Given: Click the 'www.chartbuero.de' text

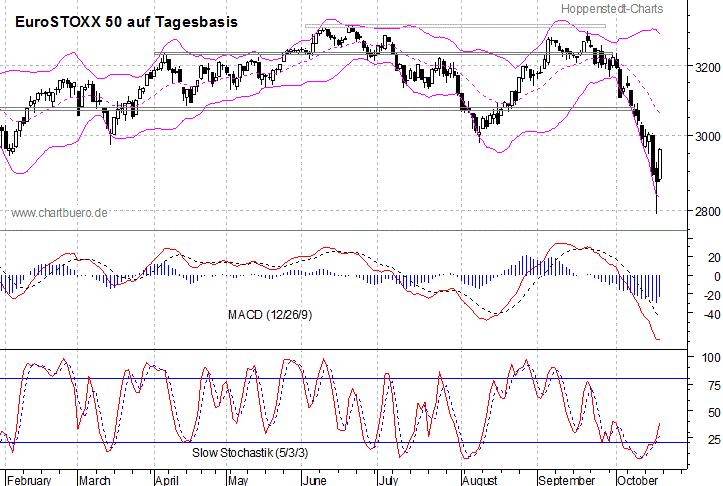Looking at the screenshot, I should click(59, 213).
